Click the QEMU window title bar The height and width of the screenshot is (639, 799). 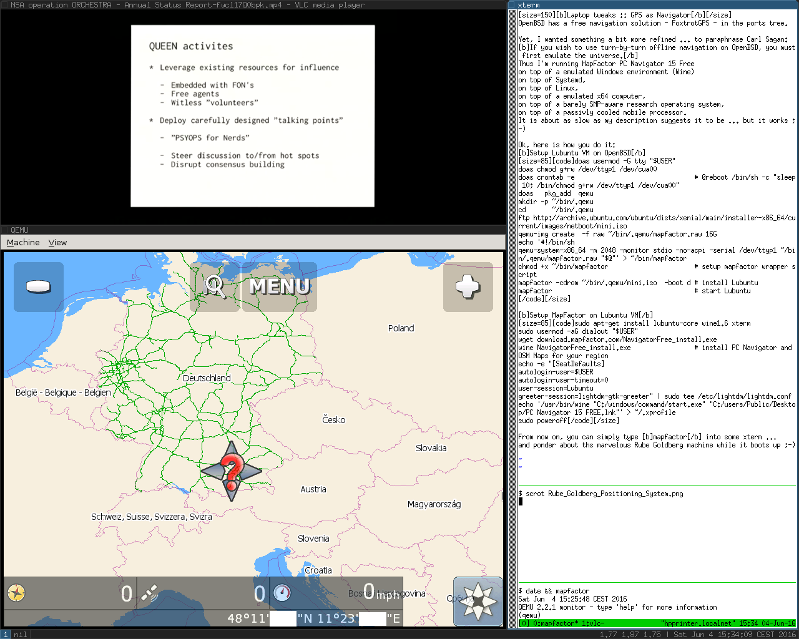(x=253, y=230)
